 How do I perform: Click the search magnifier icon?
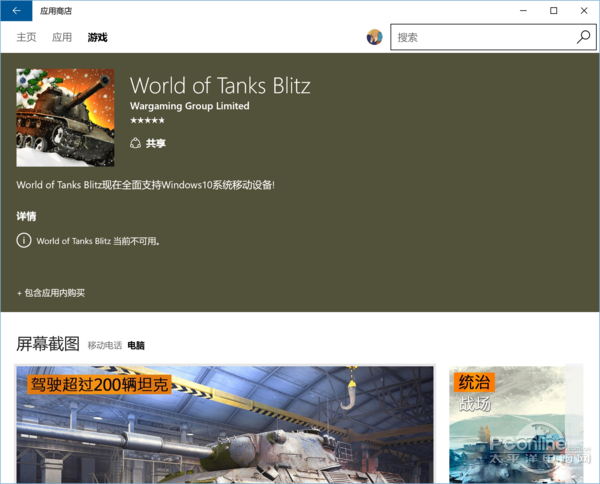coord(584,37)
